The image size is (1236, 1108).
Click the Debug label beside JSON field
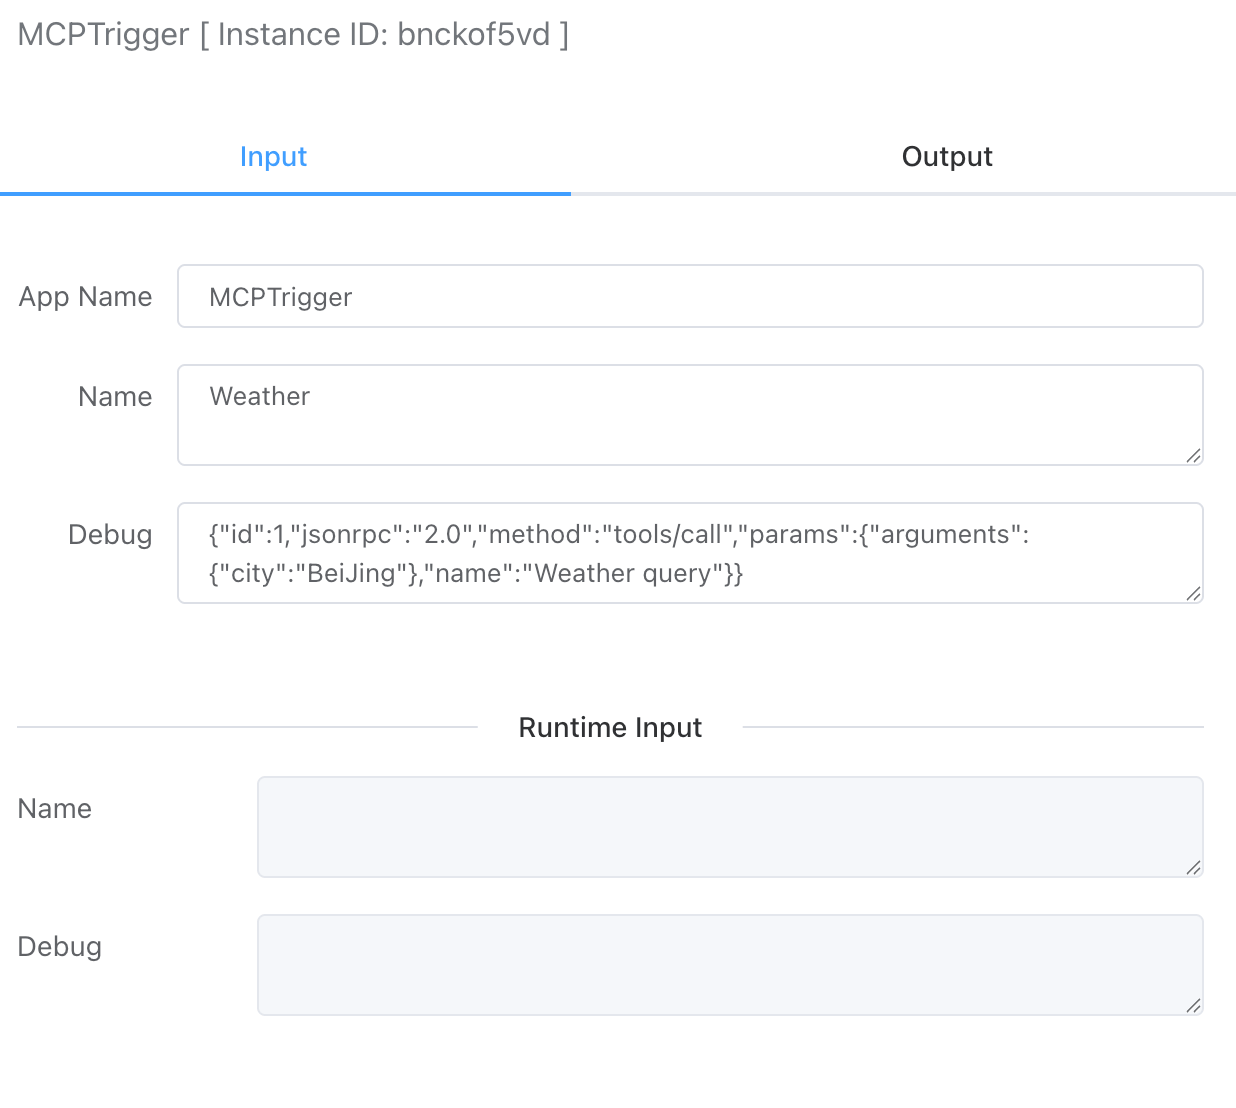tap(110, 535)
